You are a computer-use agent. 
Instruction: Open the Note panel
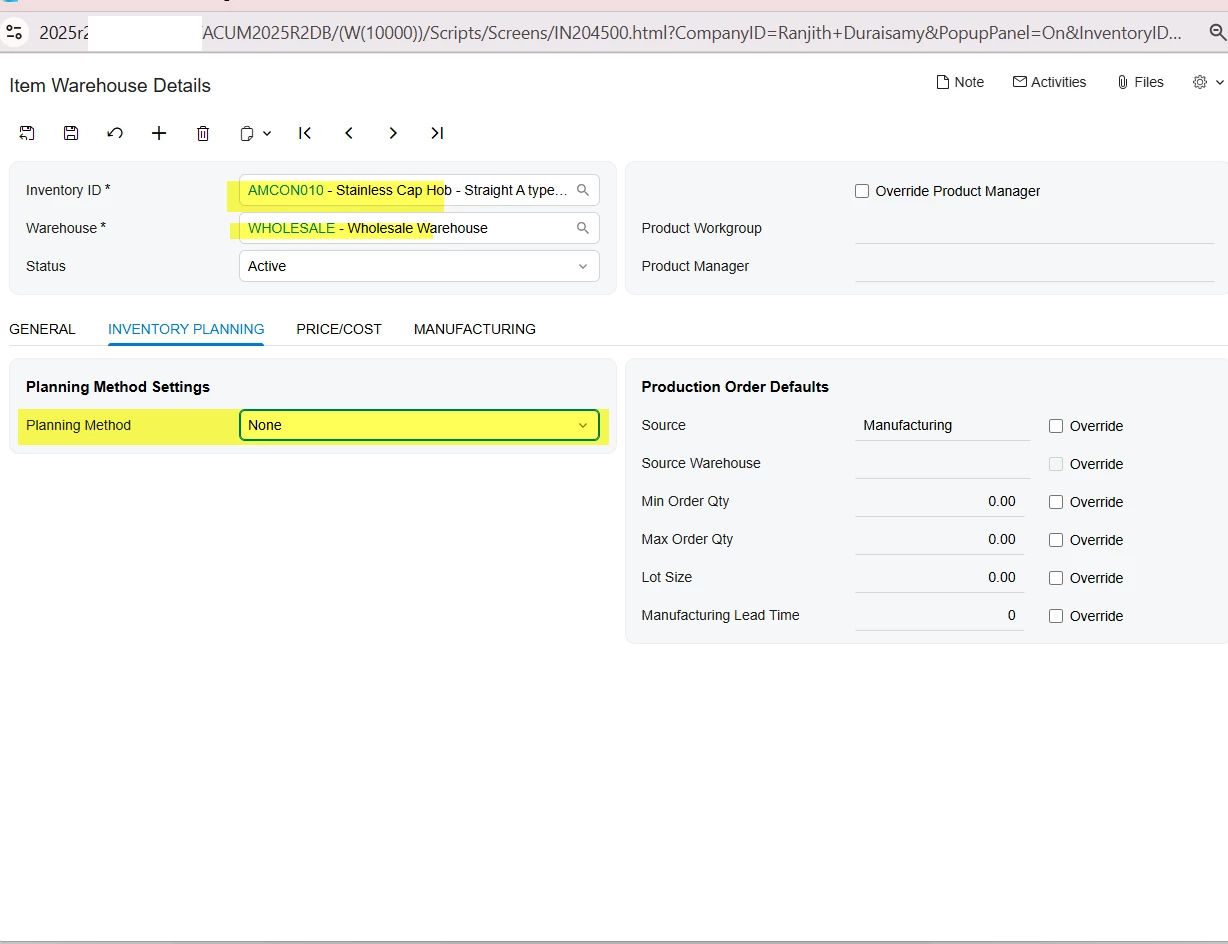pyautogui.click(x=959, y=82)
